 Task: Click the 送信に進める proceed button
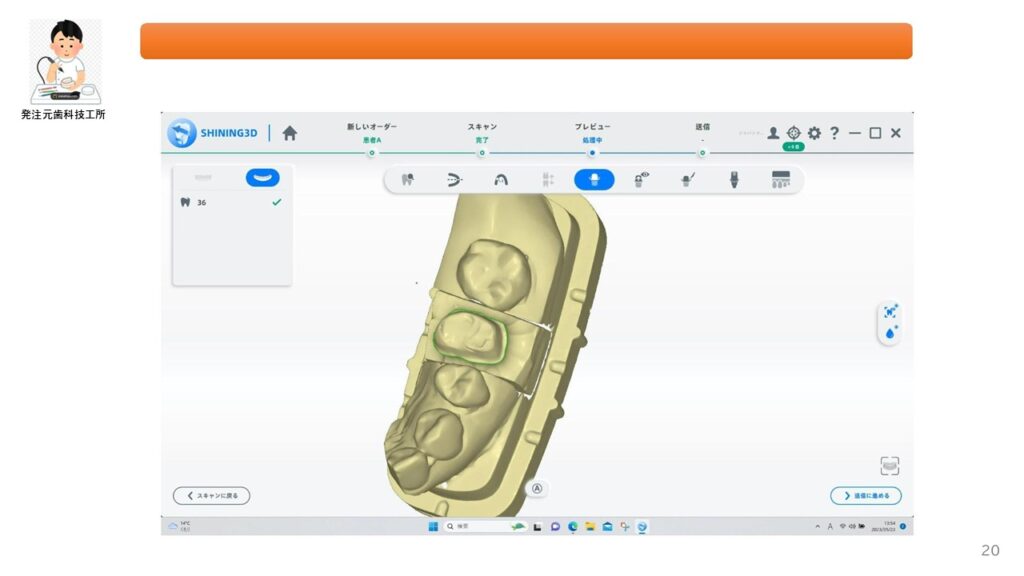865,496
